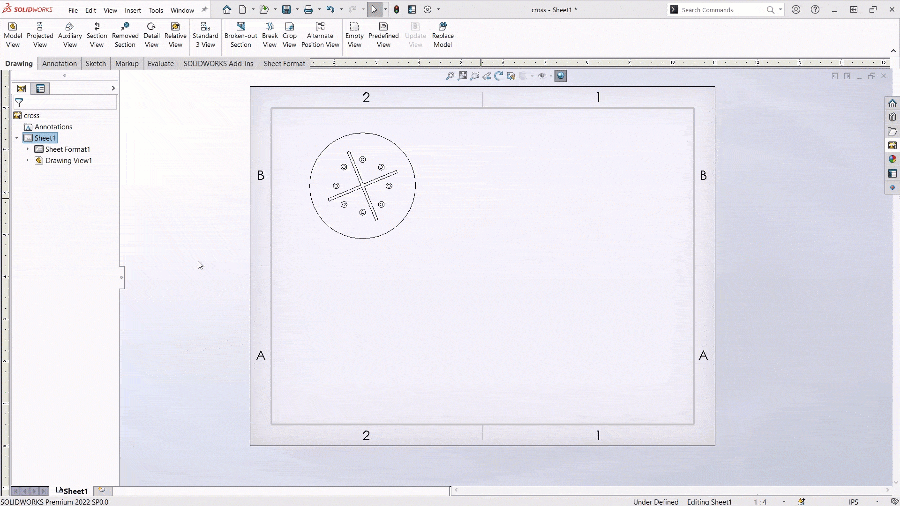Switch to the PropertyManager tab

(x=41, y=88)
